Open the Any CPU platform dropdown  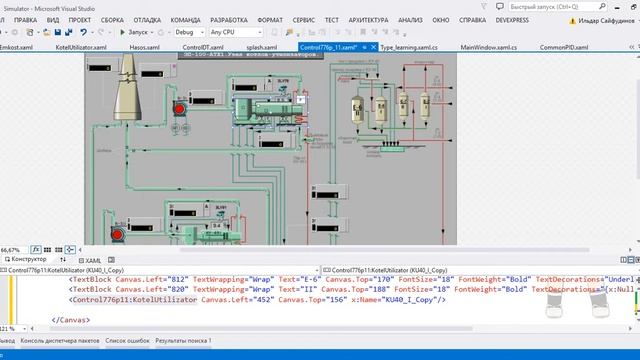(x=236, y=32)
